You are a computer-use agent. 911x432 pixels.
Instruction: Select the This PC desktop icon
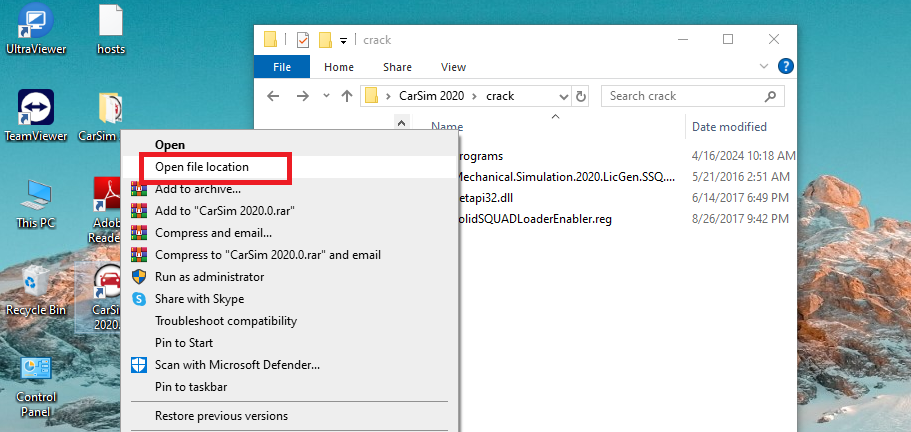[35, 198]
